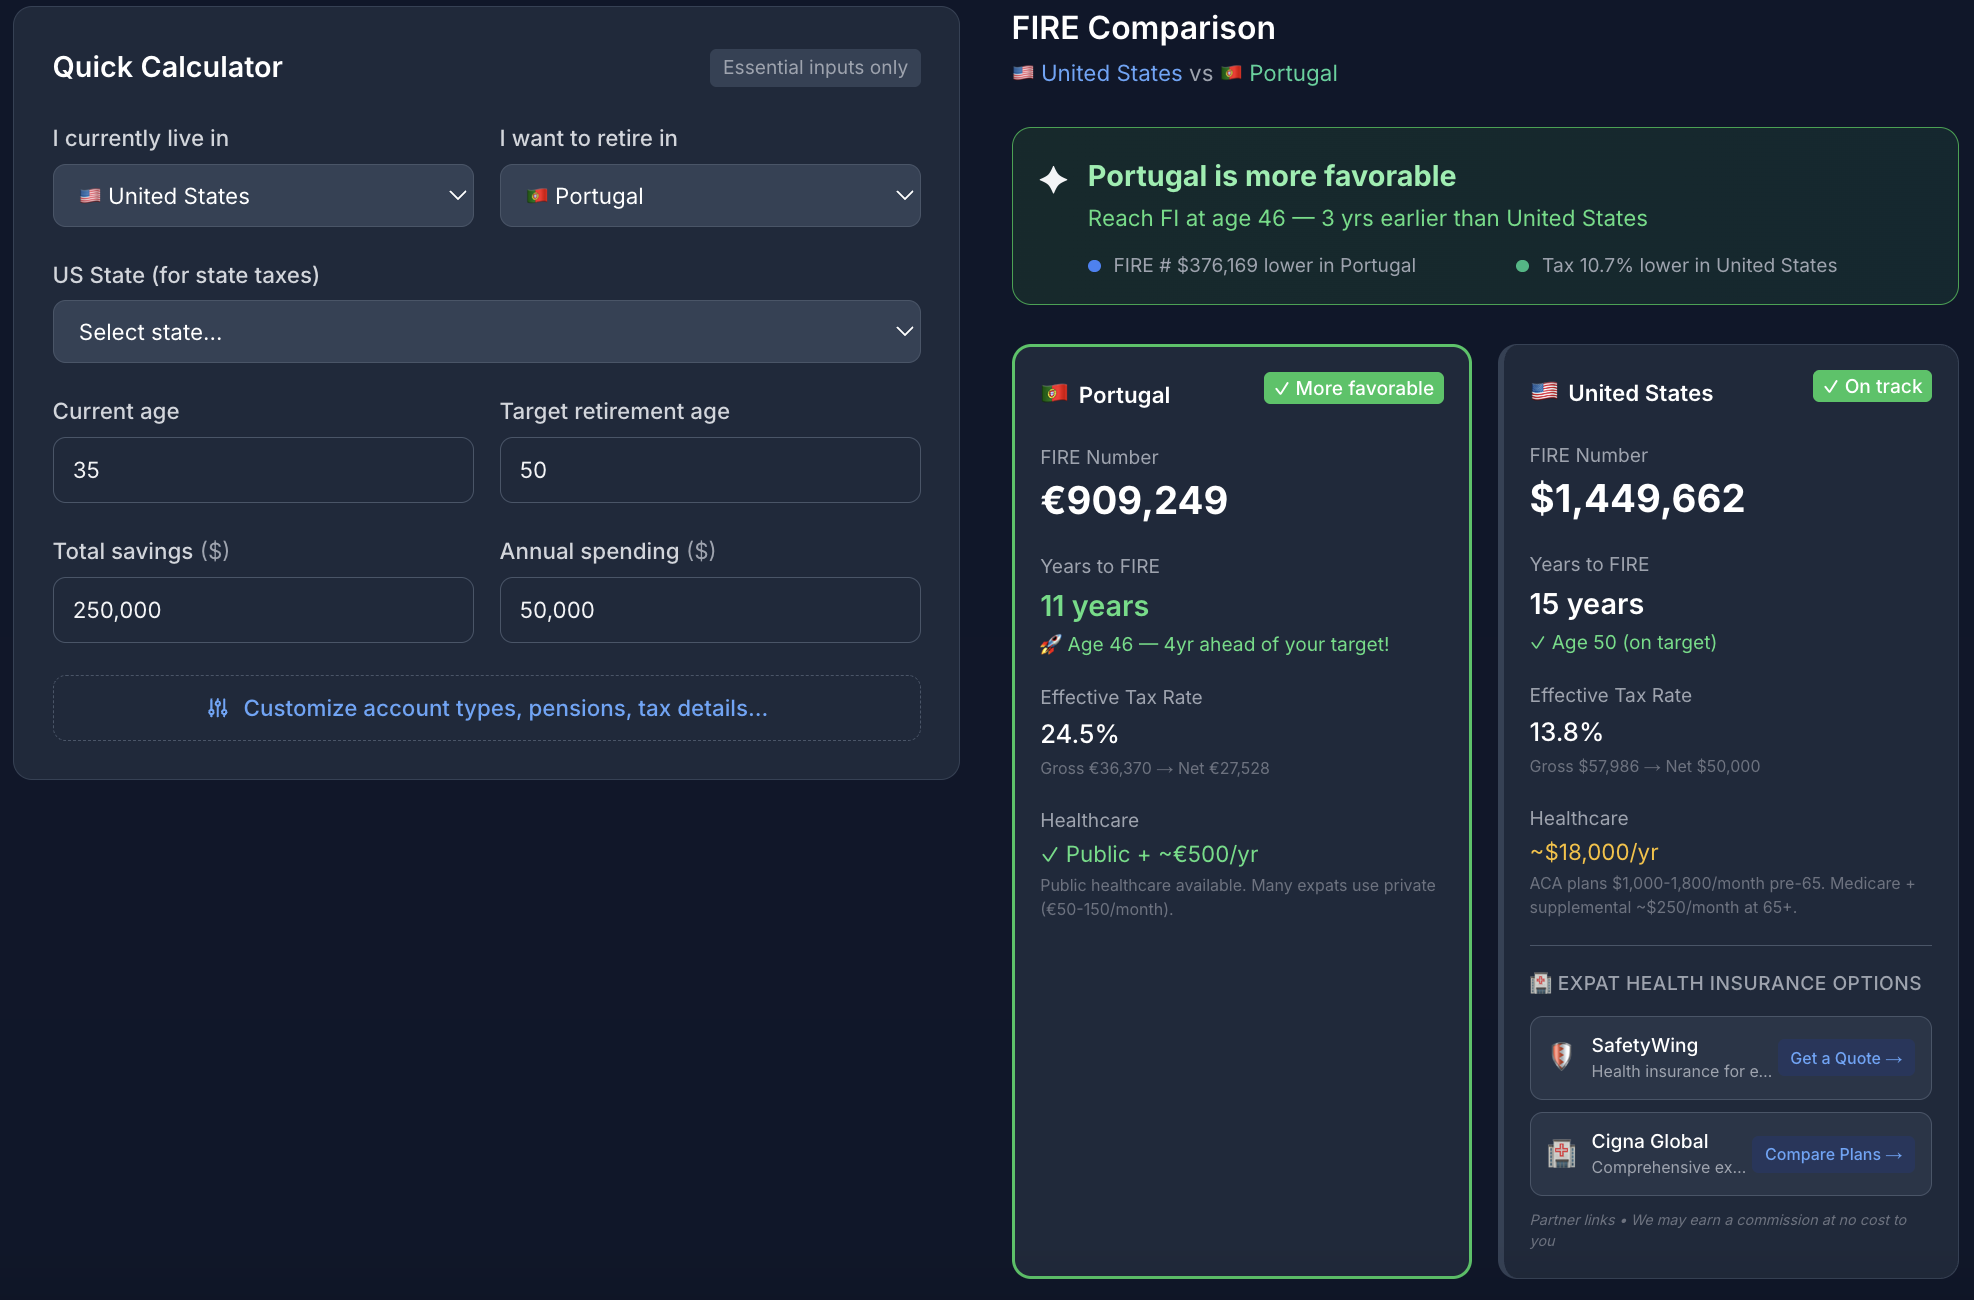Click the Portugal FIRE Number €909,249
Image resolution: width=1974 pixels, height=1300 pixels.
pos(1134,500)
